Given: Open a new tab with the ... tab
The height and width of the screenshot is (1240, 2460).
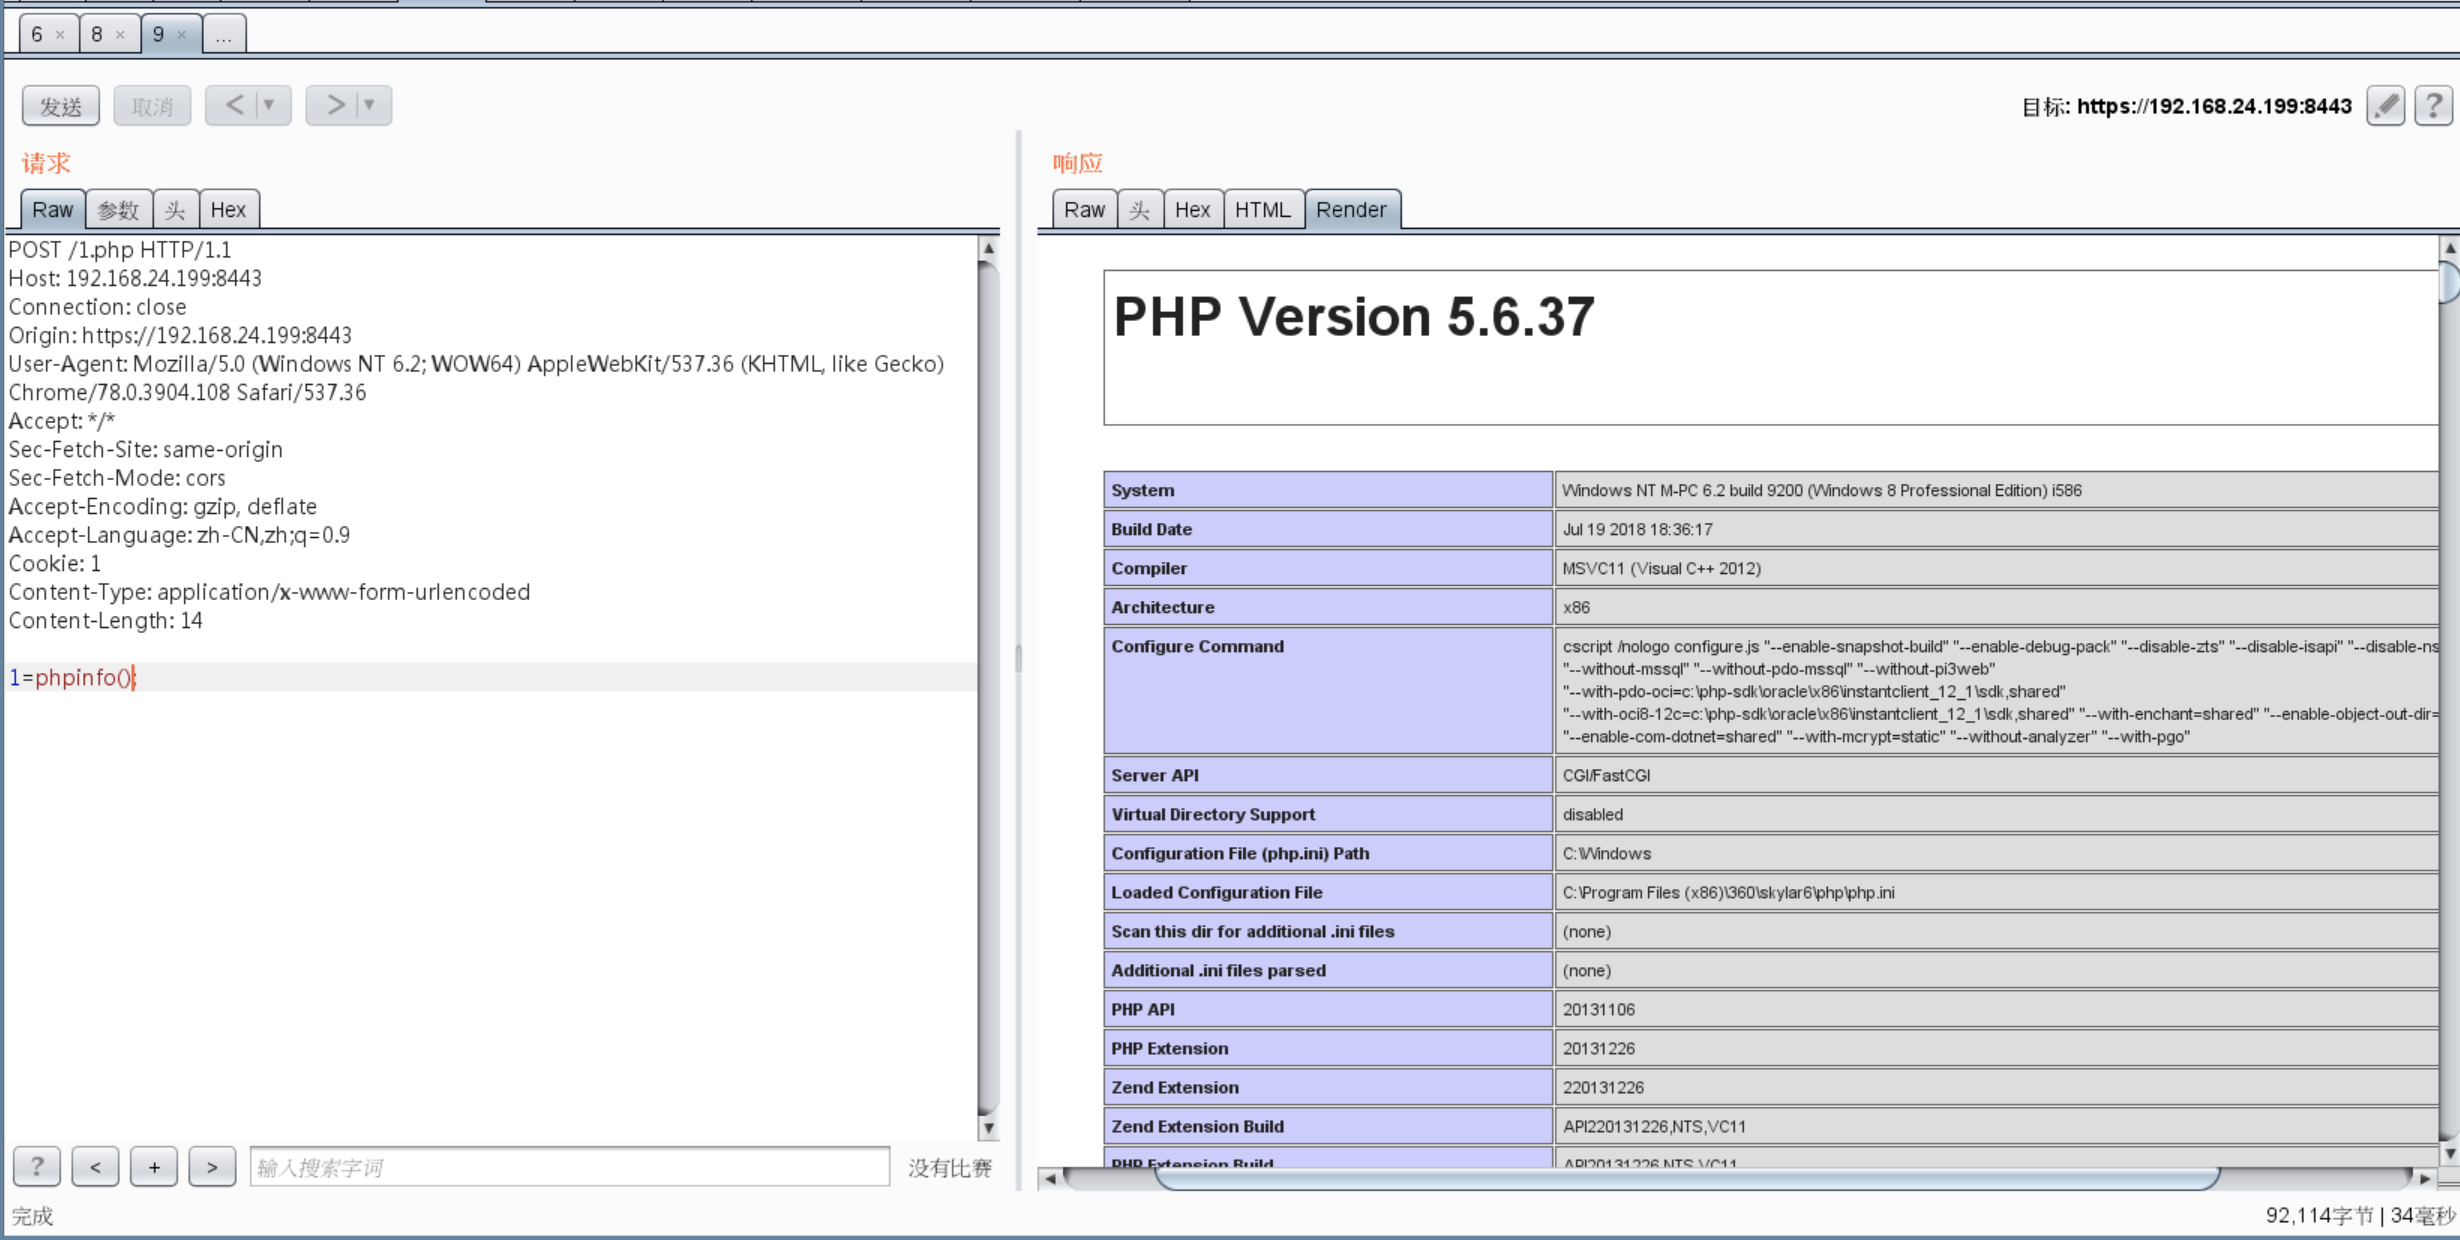Looking at the screenshot, I should coord(224,34).
